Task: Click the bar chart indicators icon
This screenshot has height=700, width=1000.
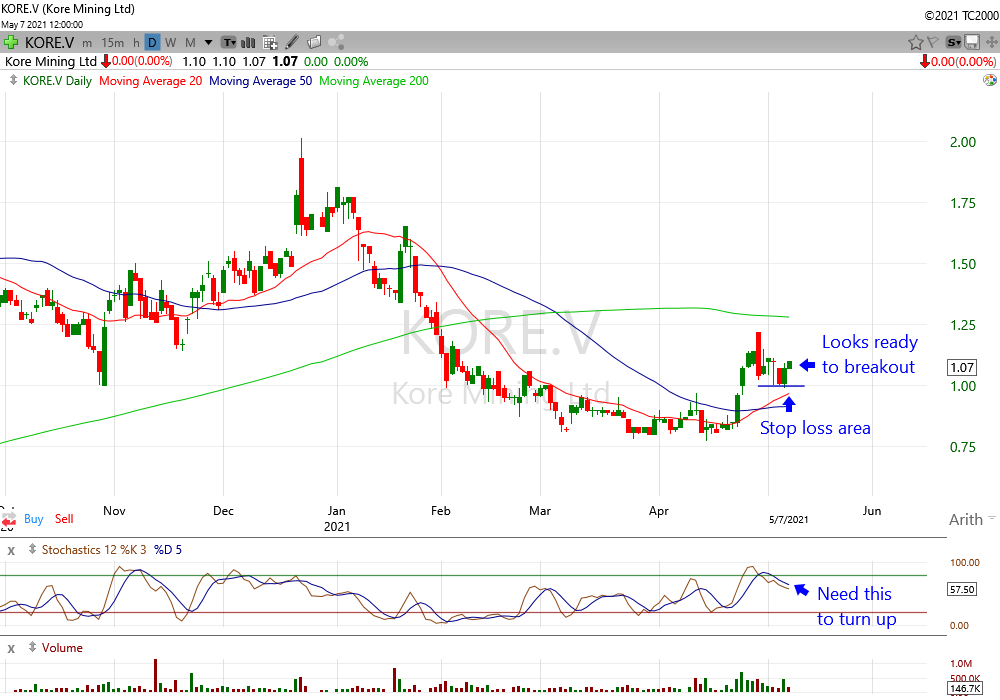Action: [248, 43]
